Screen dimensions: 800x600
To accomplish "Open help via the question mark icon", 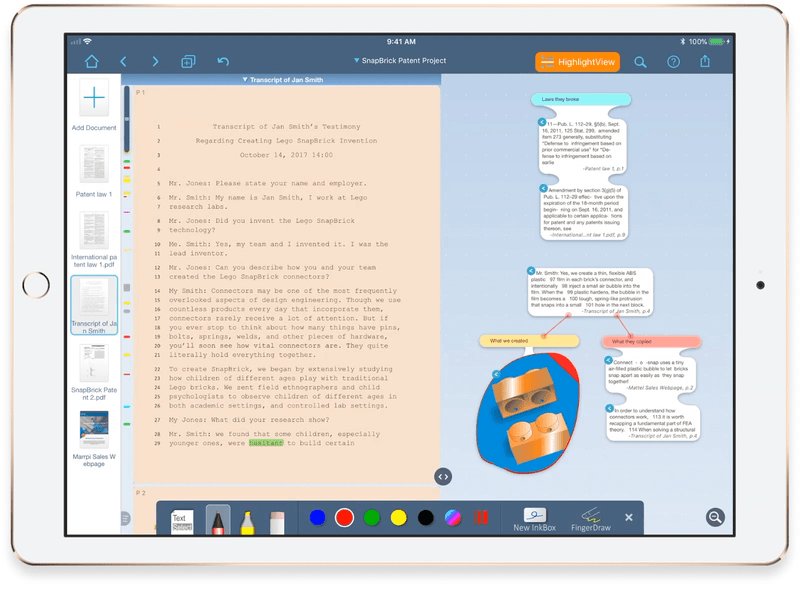I will click(x=673, y=62).
